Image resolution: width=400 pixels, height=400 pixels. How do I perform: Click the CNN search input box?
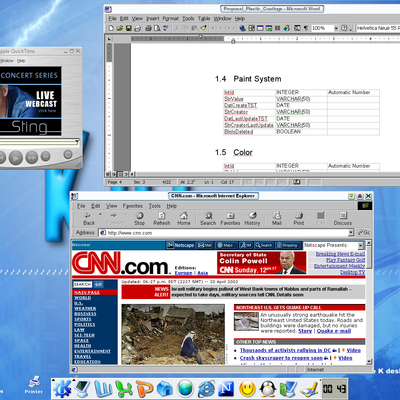tap(82, 284)
